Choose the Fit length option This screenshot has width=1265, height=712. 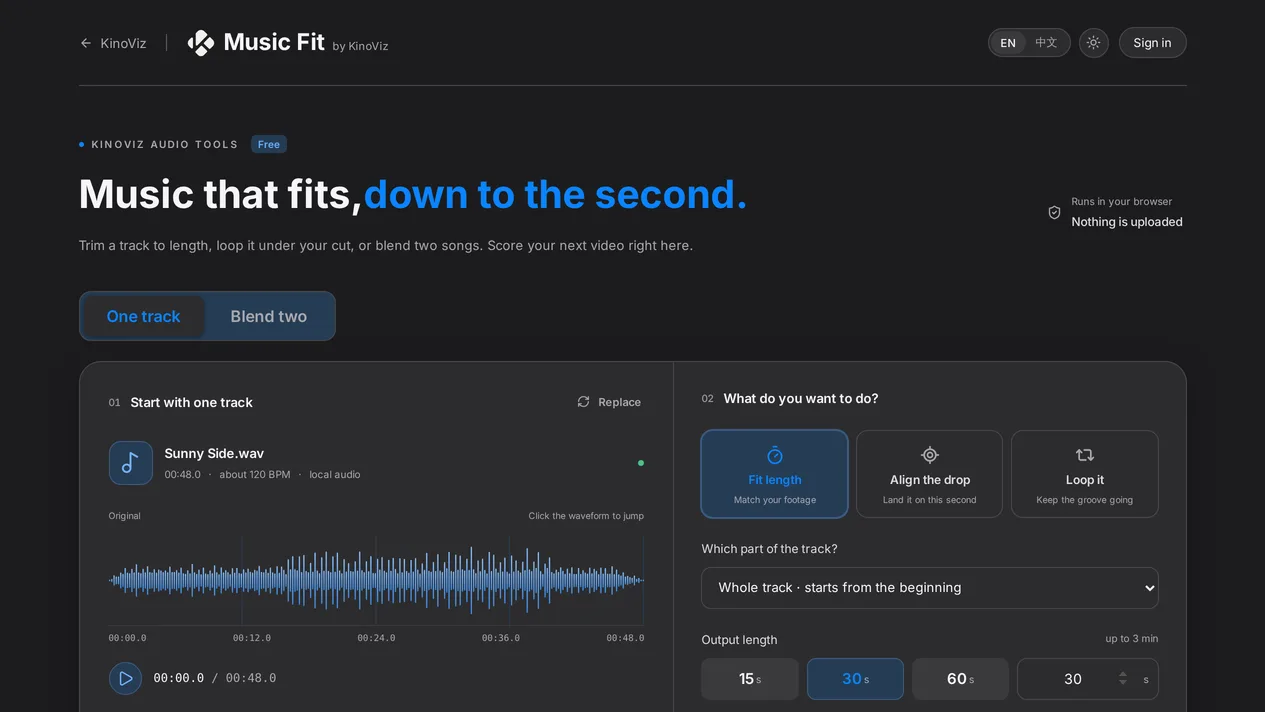[775, 474]
